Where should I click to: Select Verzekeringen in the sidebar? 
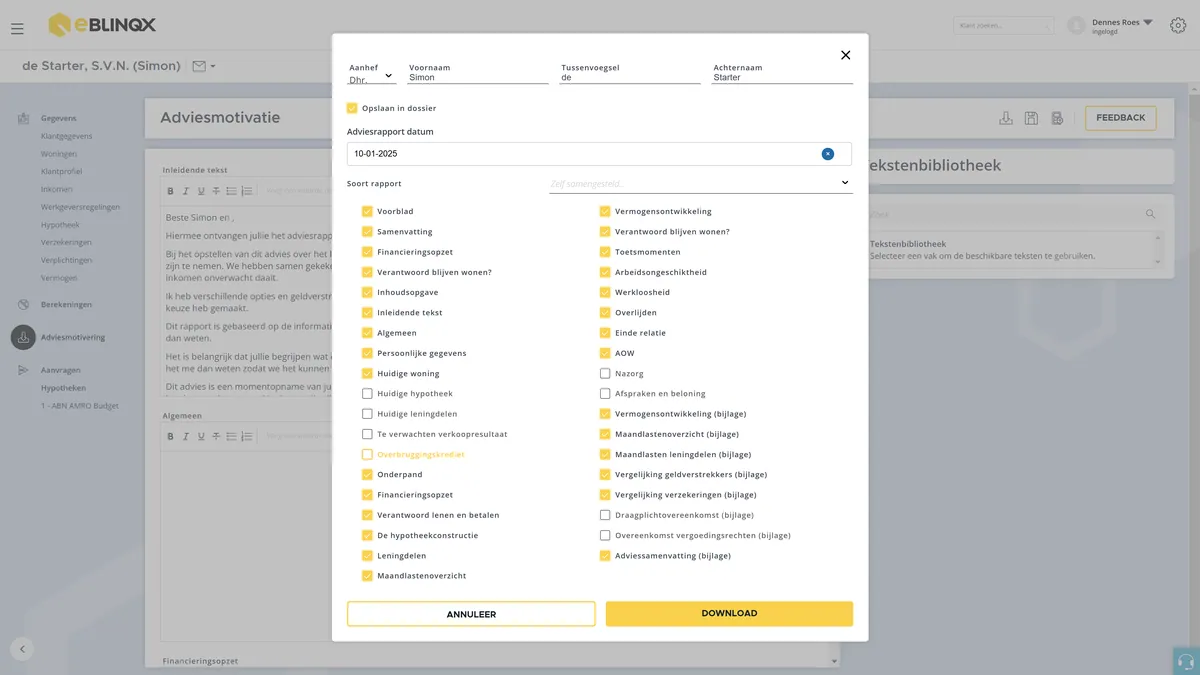[x=67, y=243]
